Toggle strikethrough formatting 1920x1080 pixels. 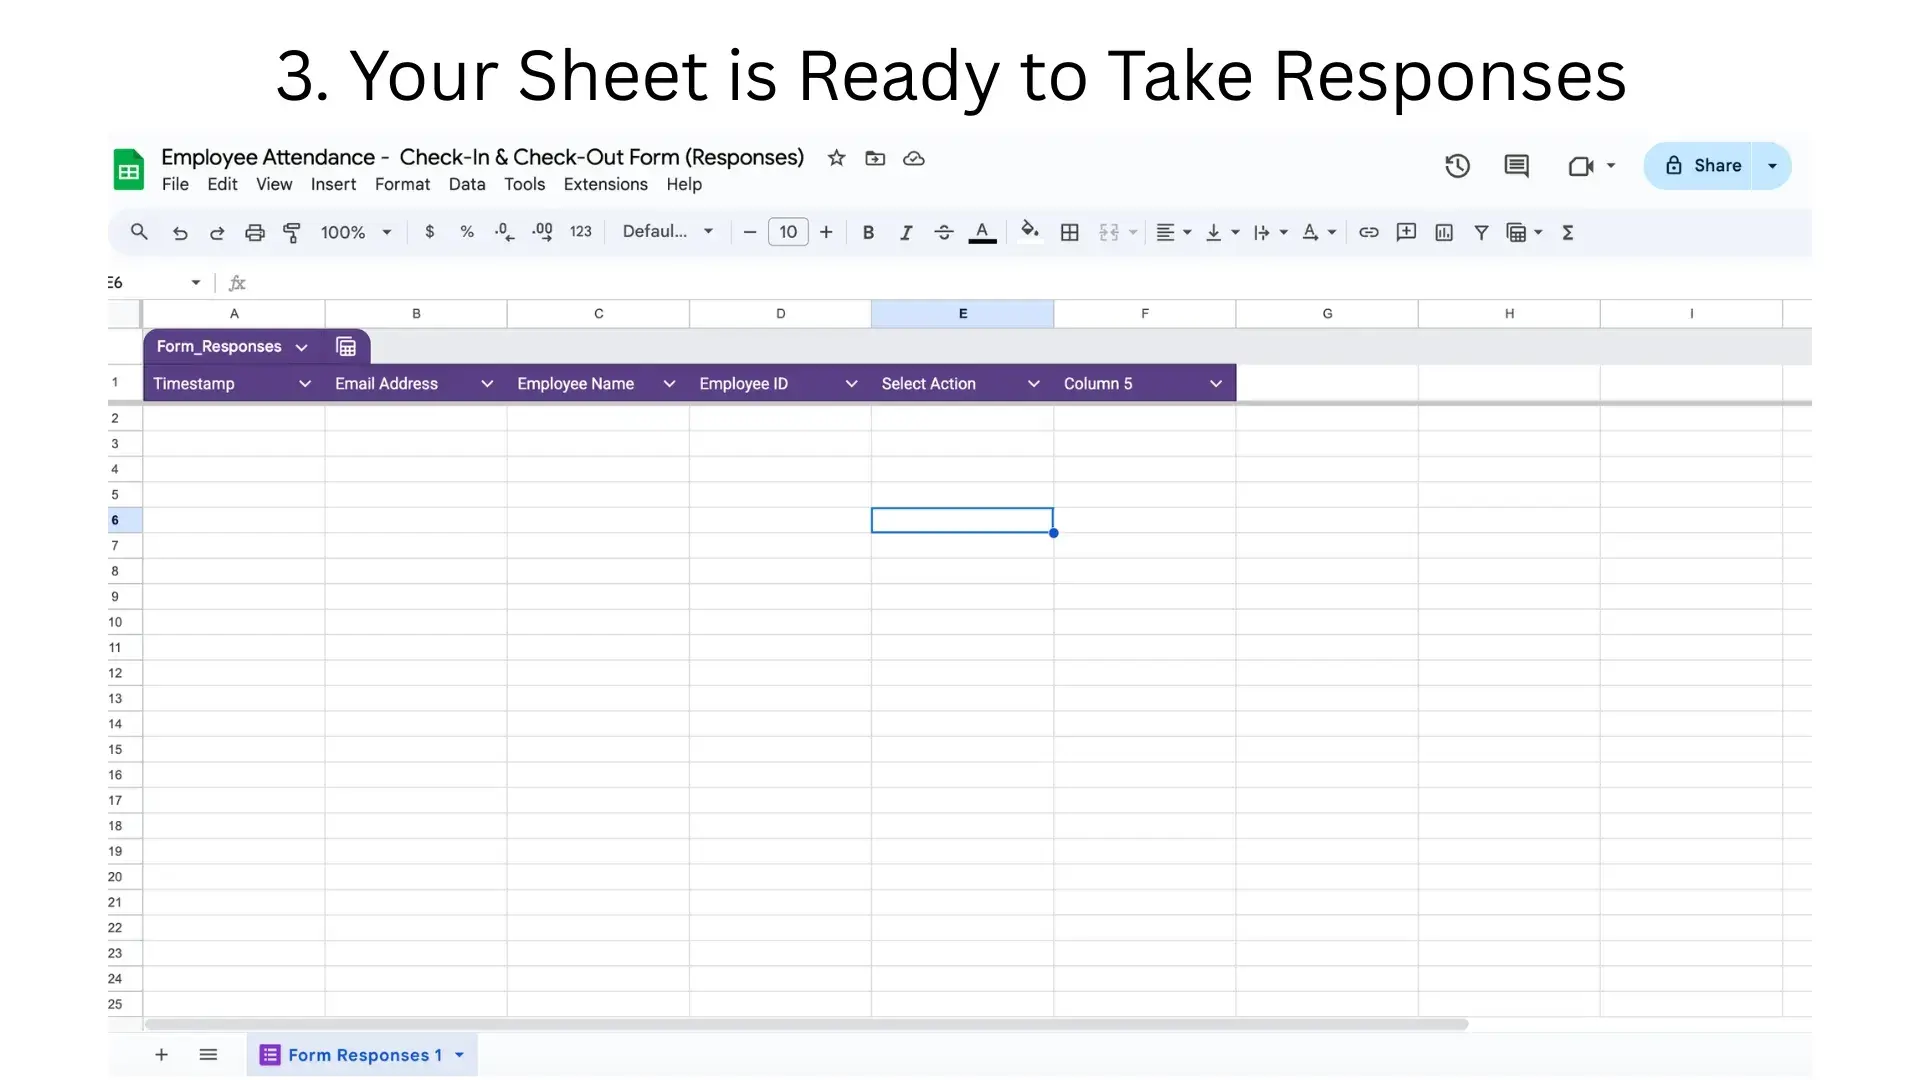(943, 232)
